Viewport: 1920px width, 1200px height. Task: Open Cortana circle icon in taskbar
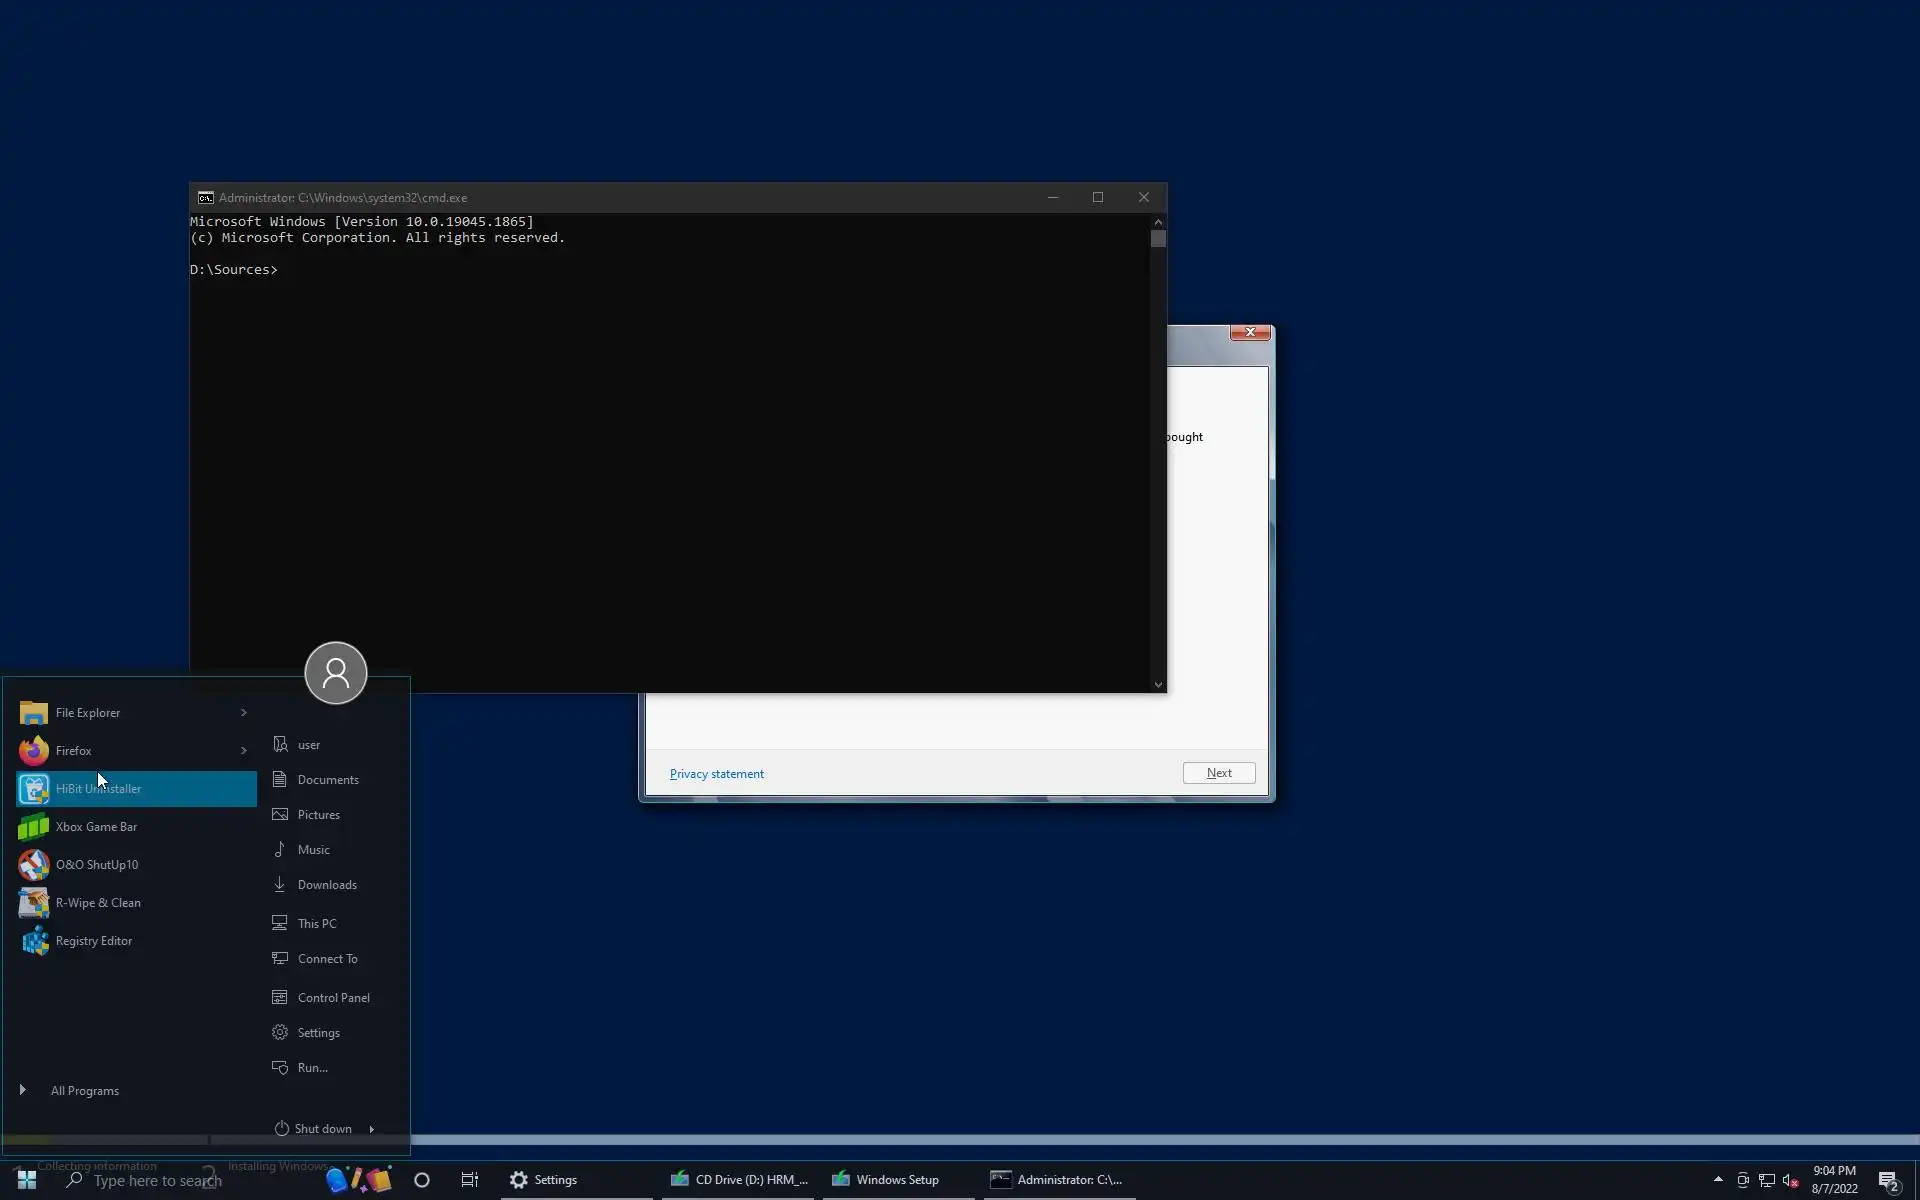tap(422, 1180)
